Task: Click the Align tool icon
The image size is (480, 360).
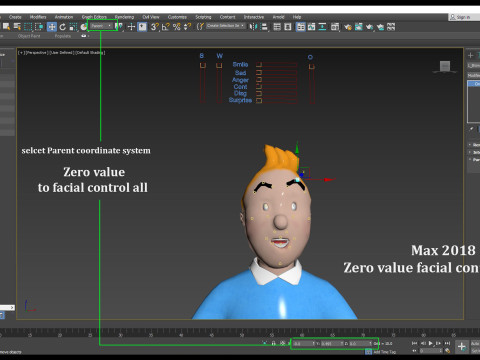Action: click(x=264, y=27)
